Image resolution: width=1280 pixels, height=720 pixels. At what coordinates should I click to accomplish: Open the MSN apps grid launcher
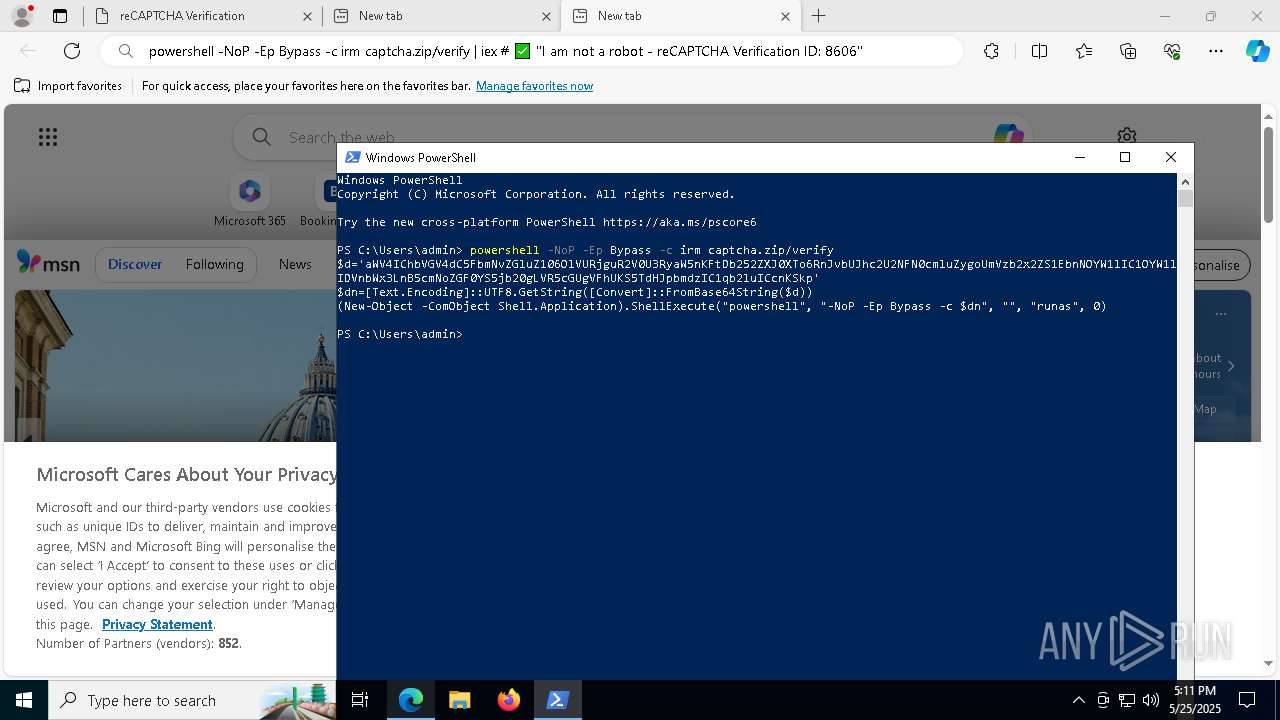pyautogui.click(x=48, y=137)
